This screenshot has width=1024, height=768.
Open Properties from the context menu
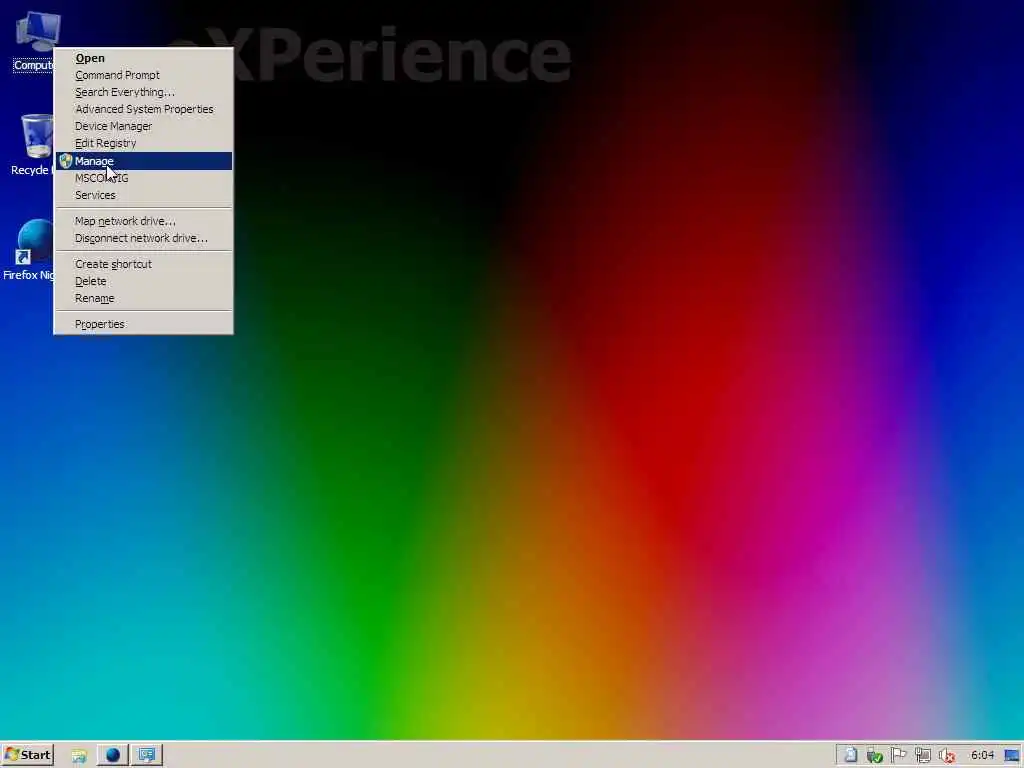click(143, 324)
